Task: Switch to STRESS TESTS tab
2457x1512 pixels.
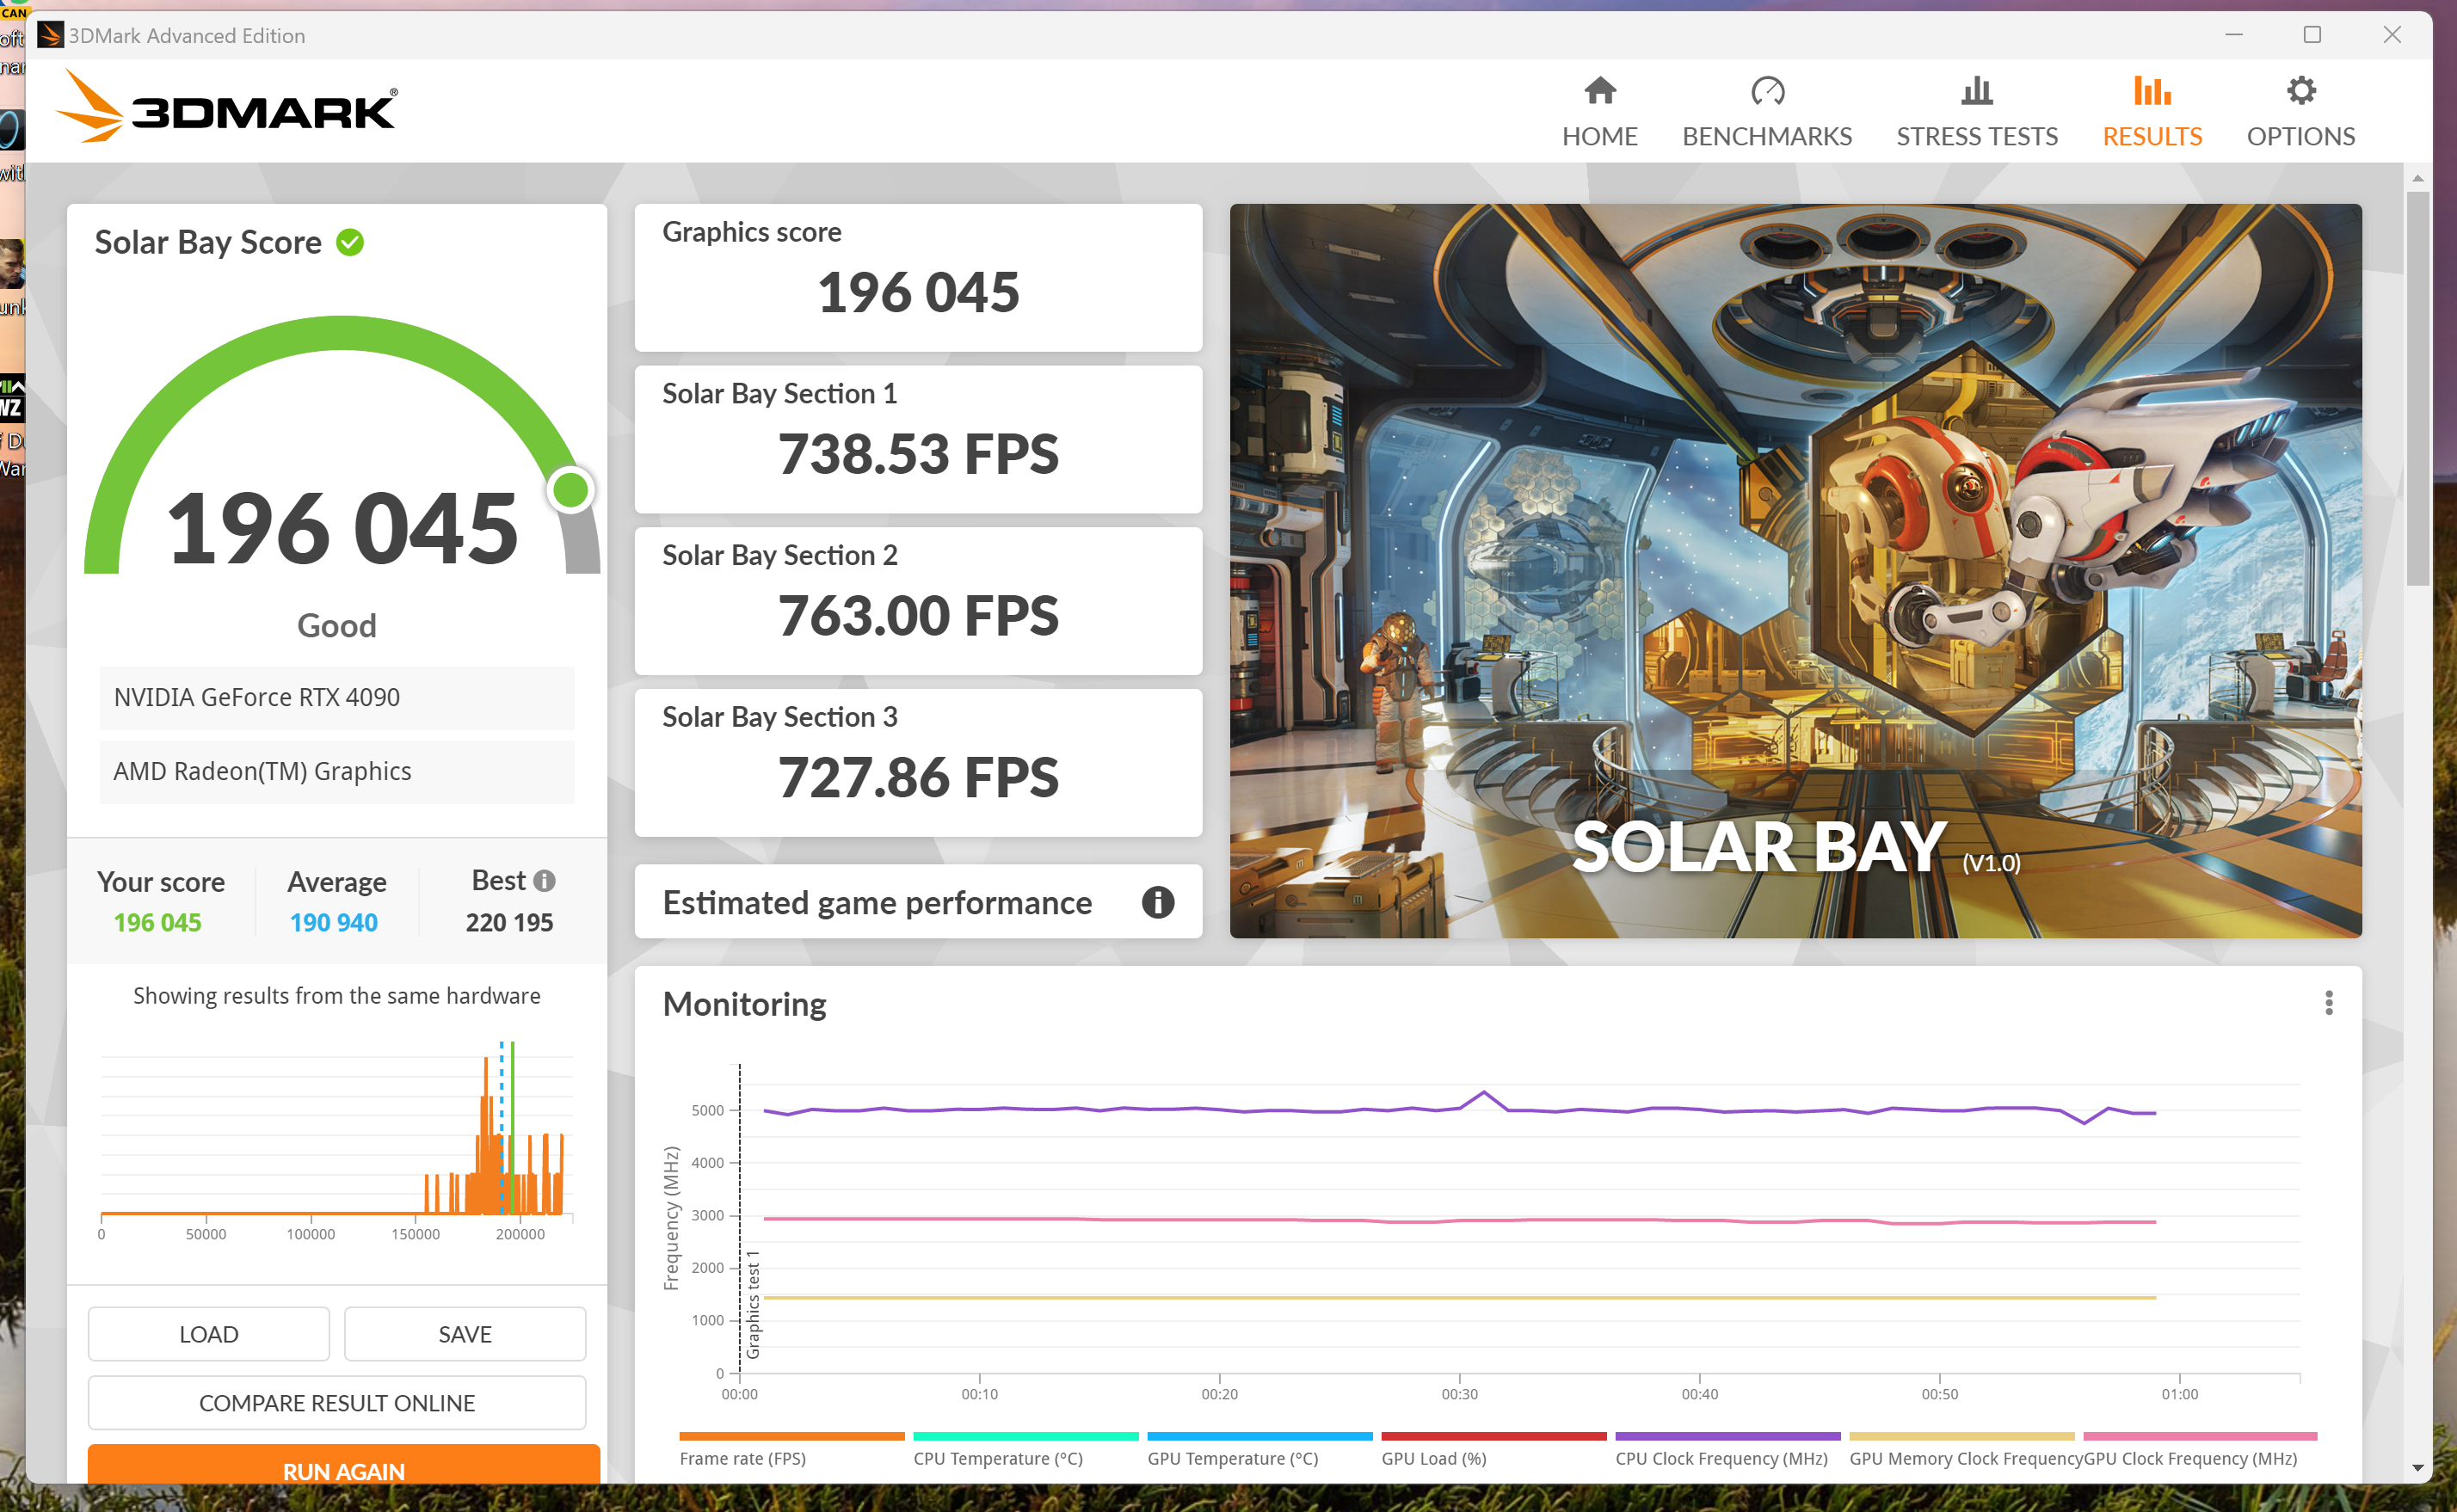Action: tap(1976, 136)
